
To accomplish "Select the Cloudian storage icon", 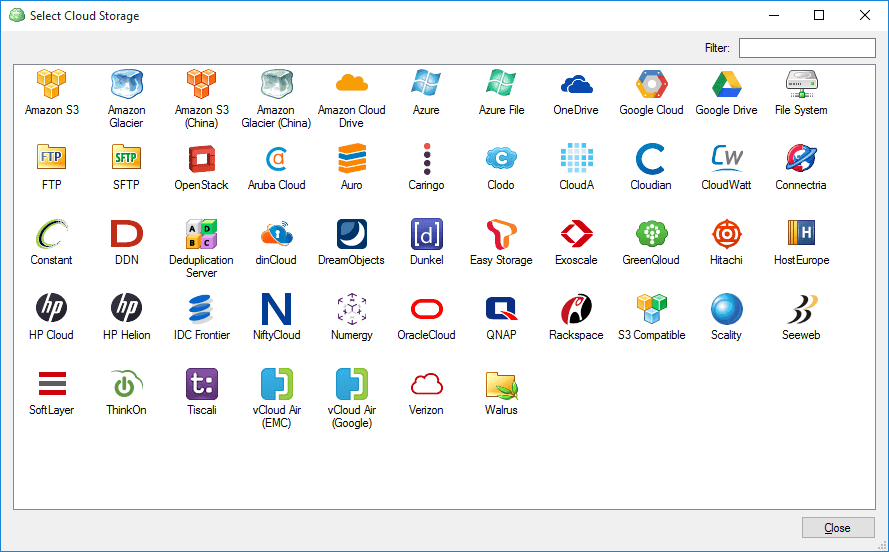I will tap(651, 159).
